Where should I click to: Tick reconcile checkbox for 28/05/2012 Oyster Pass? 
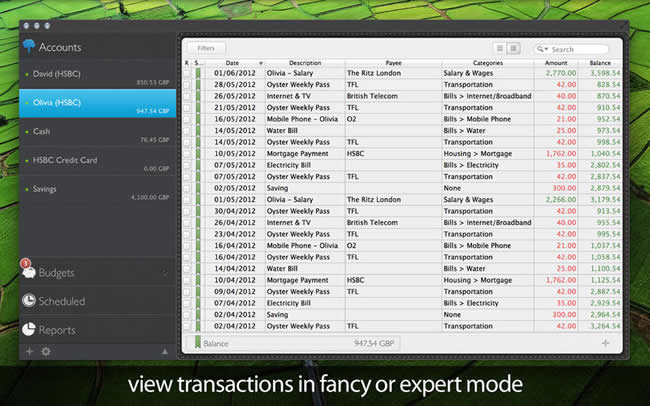click(187, 85)
